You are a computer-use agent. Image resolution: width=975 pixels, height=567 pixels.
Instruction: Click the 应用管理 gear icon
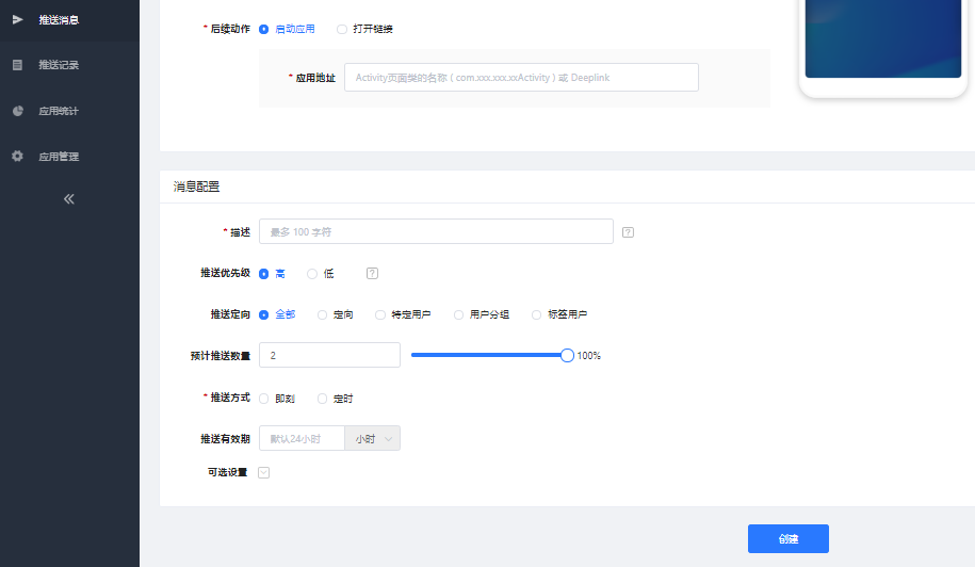pyautogui.click(x=17, y=156)
